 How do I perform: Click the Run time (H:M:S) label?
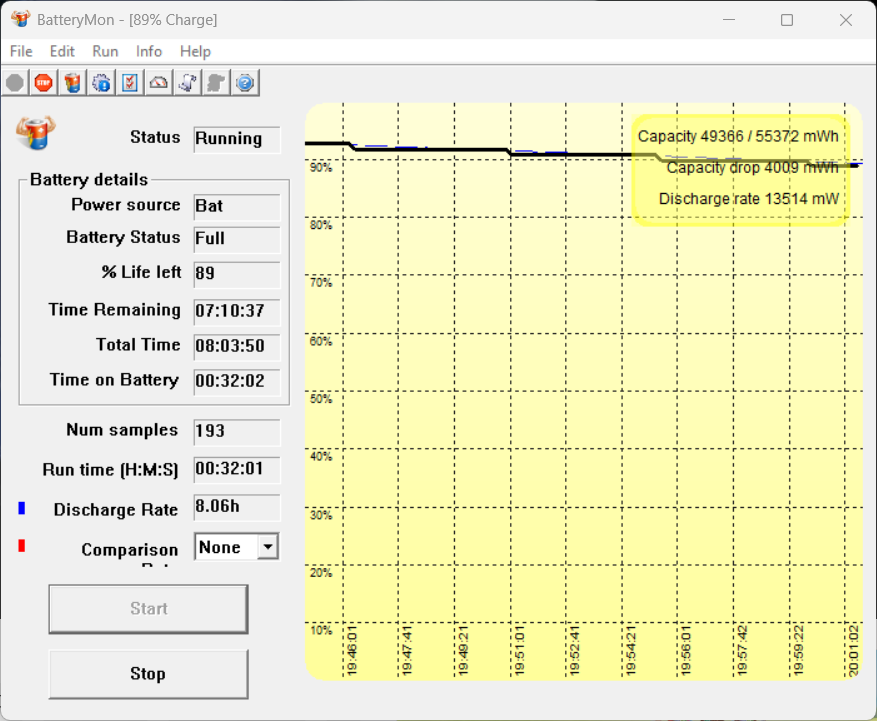(x=111, y=469)
